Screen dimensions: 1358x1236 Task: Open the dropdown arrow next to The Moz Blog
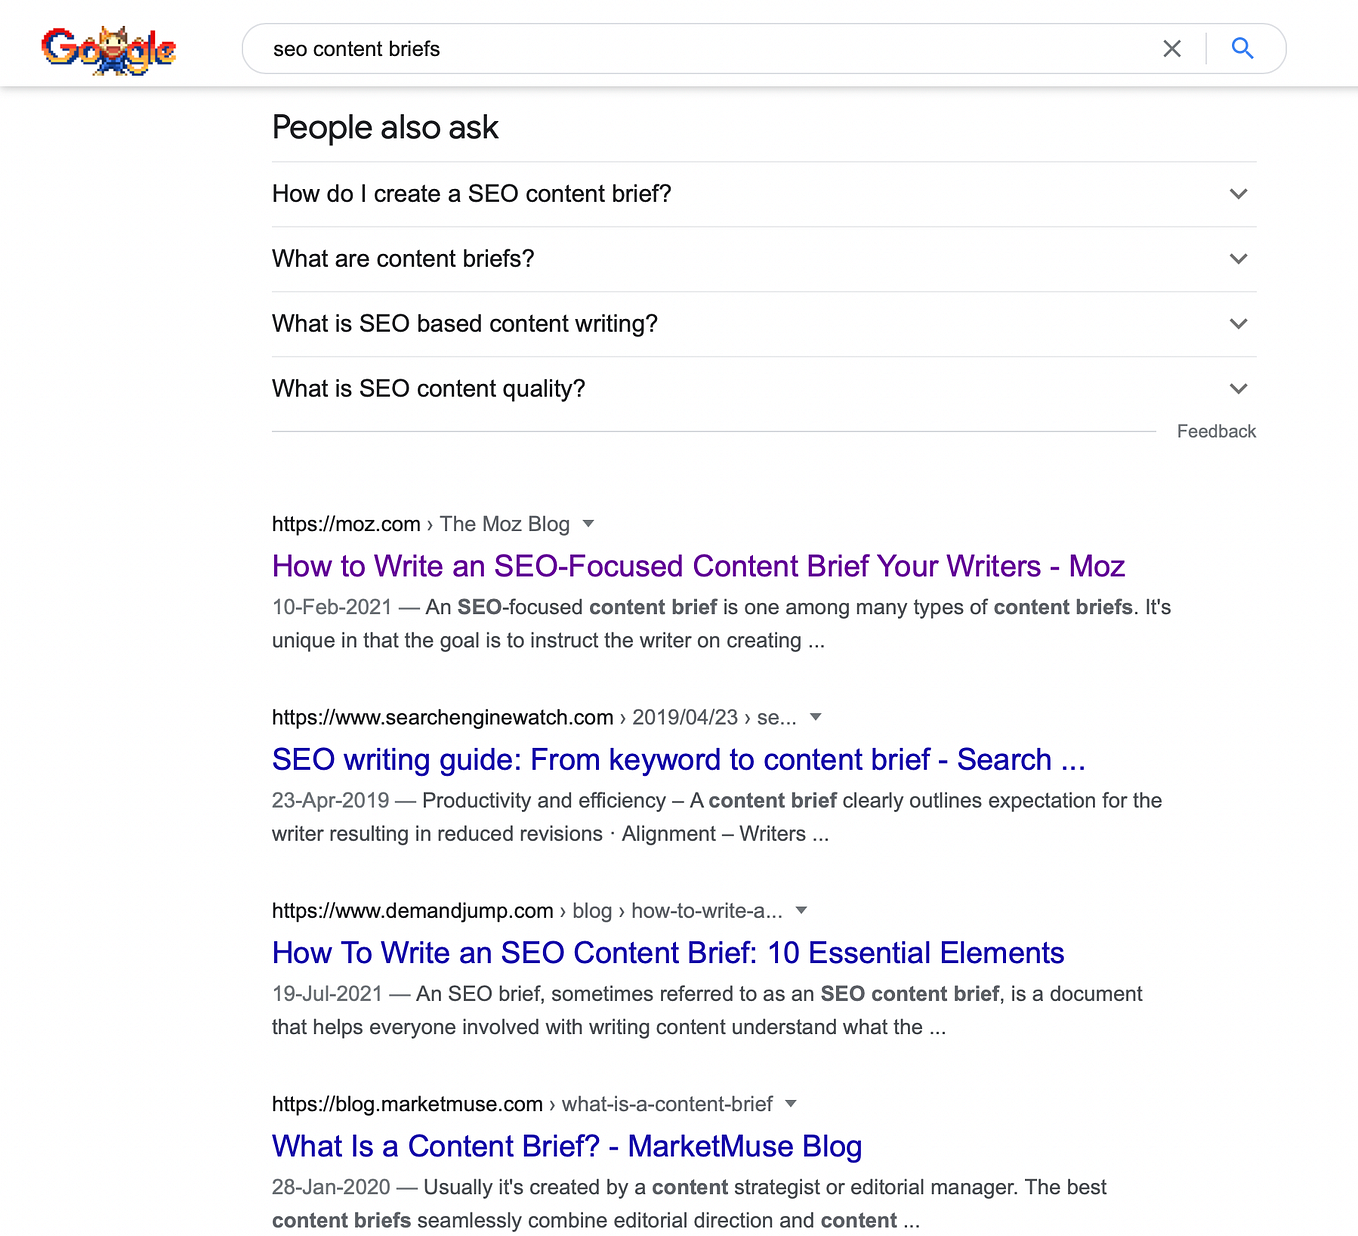588,524
